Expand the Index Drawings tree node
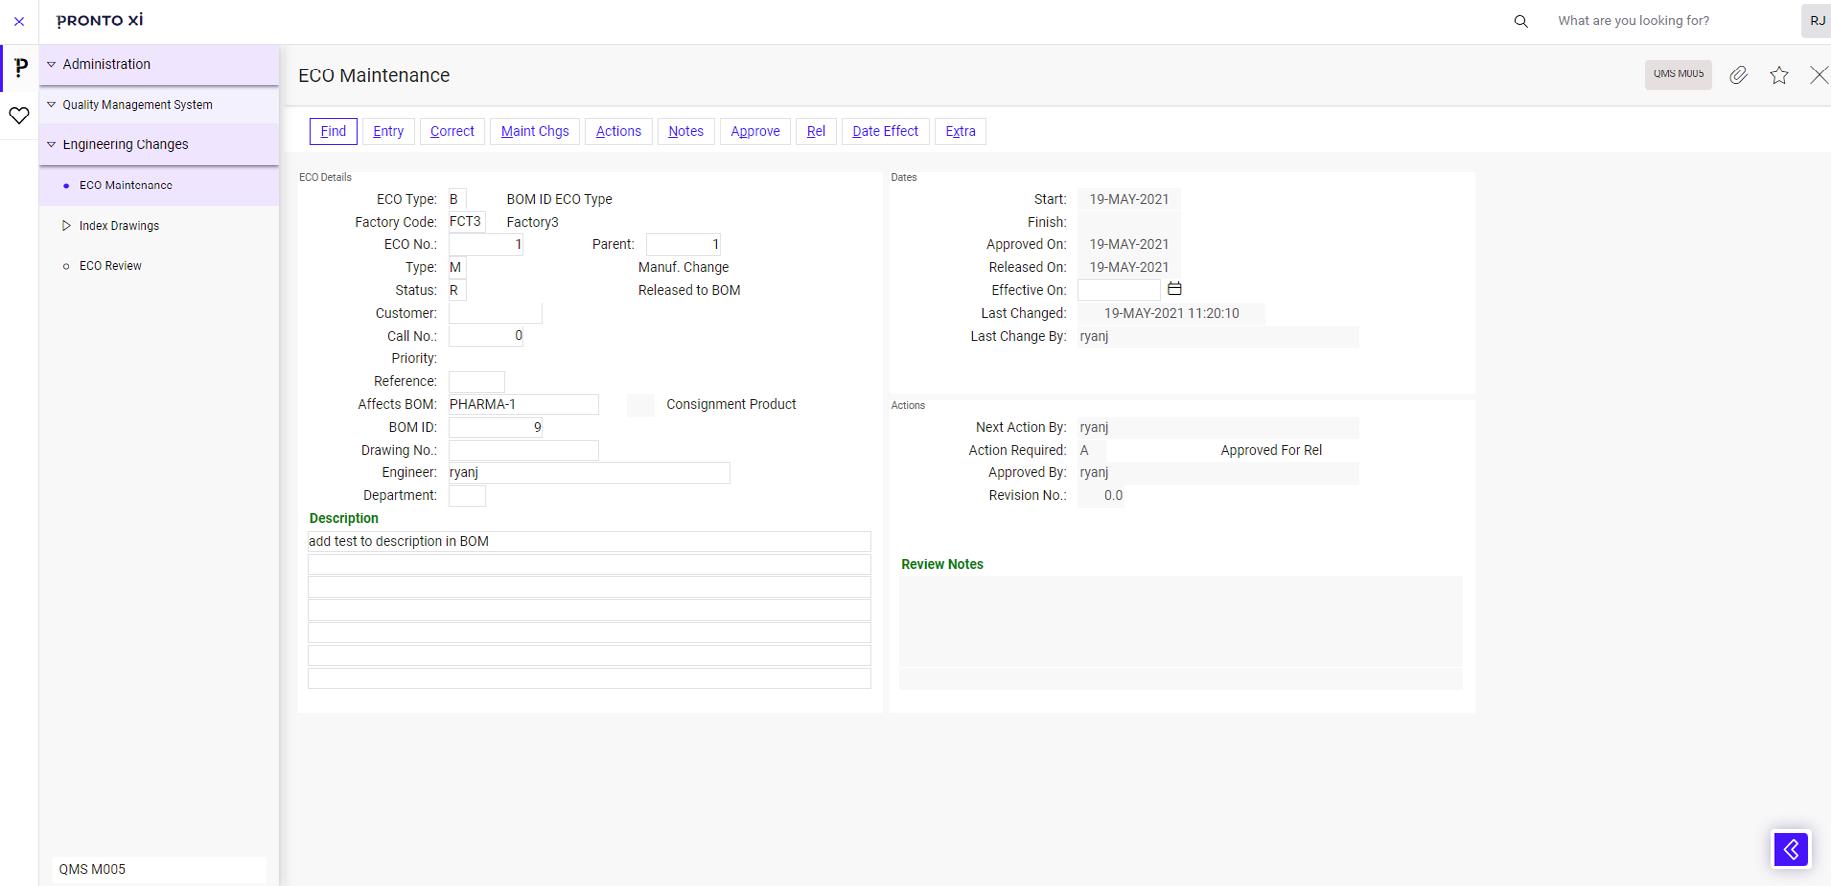Image resolution: width=1831 pixels, height=886 pixels. point(66,226)
